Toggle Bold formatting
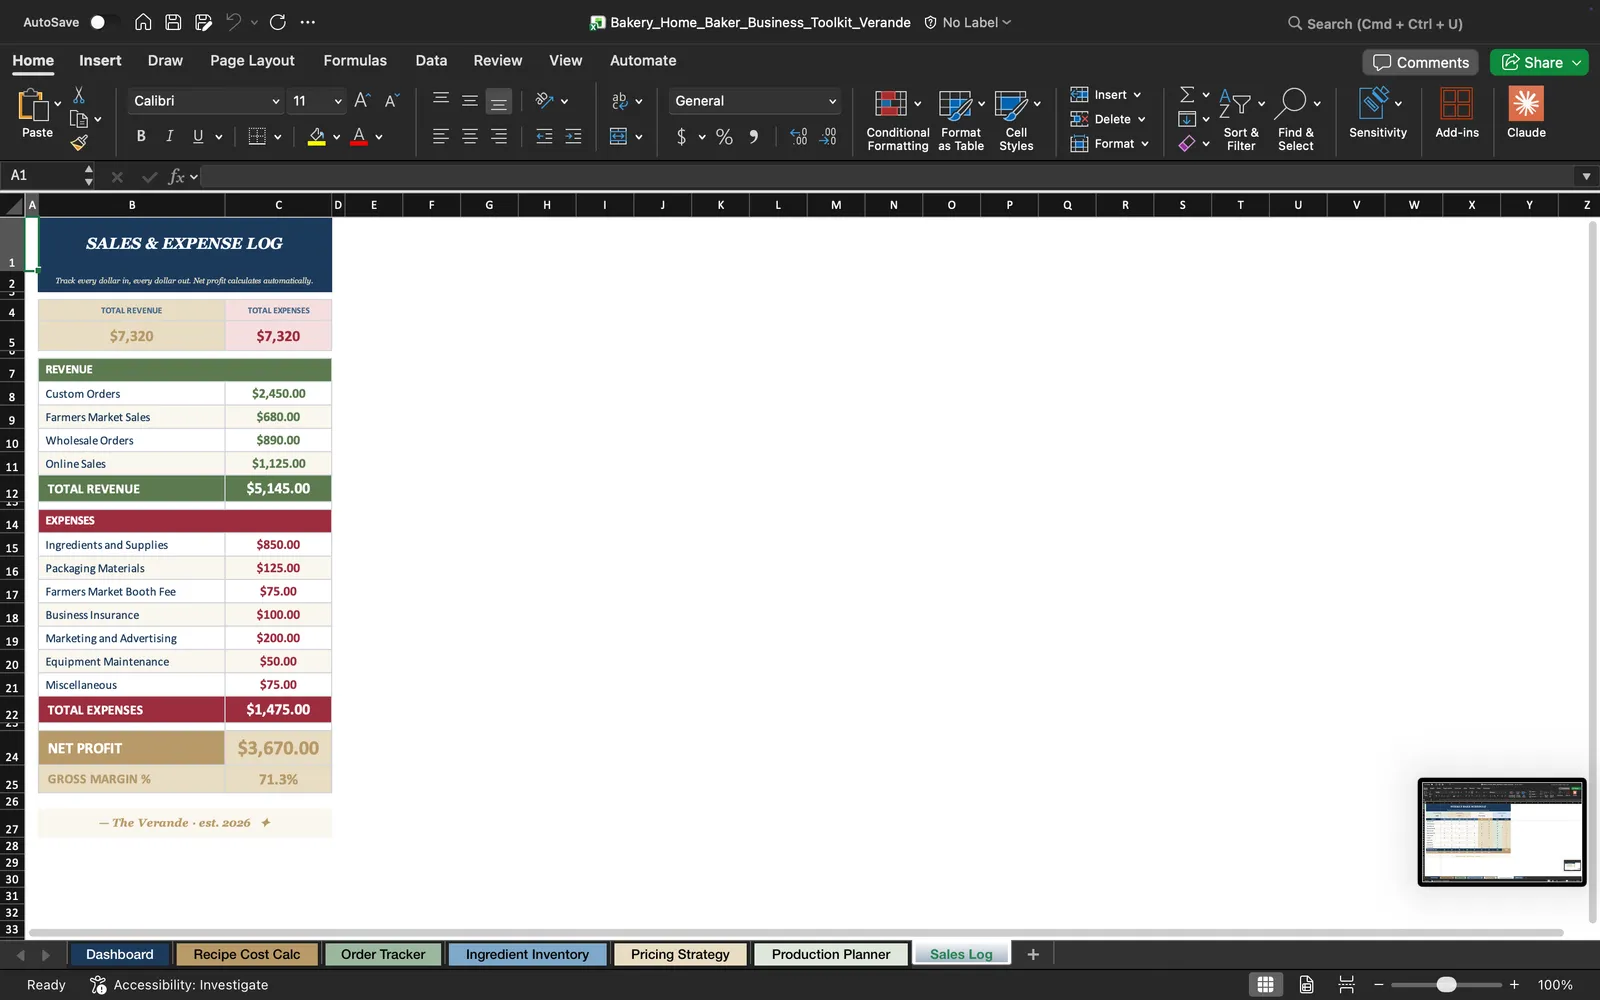The height and width of the screenshot is (1000, 1600). pyautogui.click(x=141, y=136)
